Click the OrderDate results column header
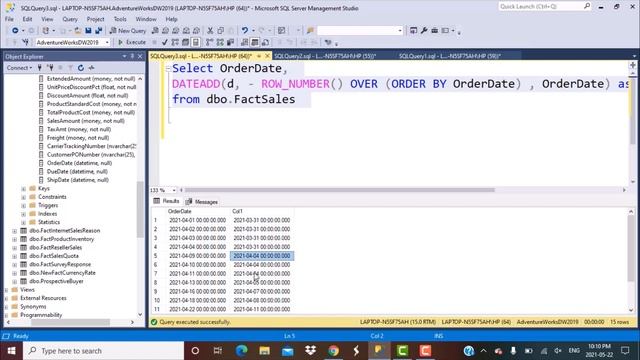The width and height of the screenshot is (640, 360). [x=198, y=211]
